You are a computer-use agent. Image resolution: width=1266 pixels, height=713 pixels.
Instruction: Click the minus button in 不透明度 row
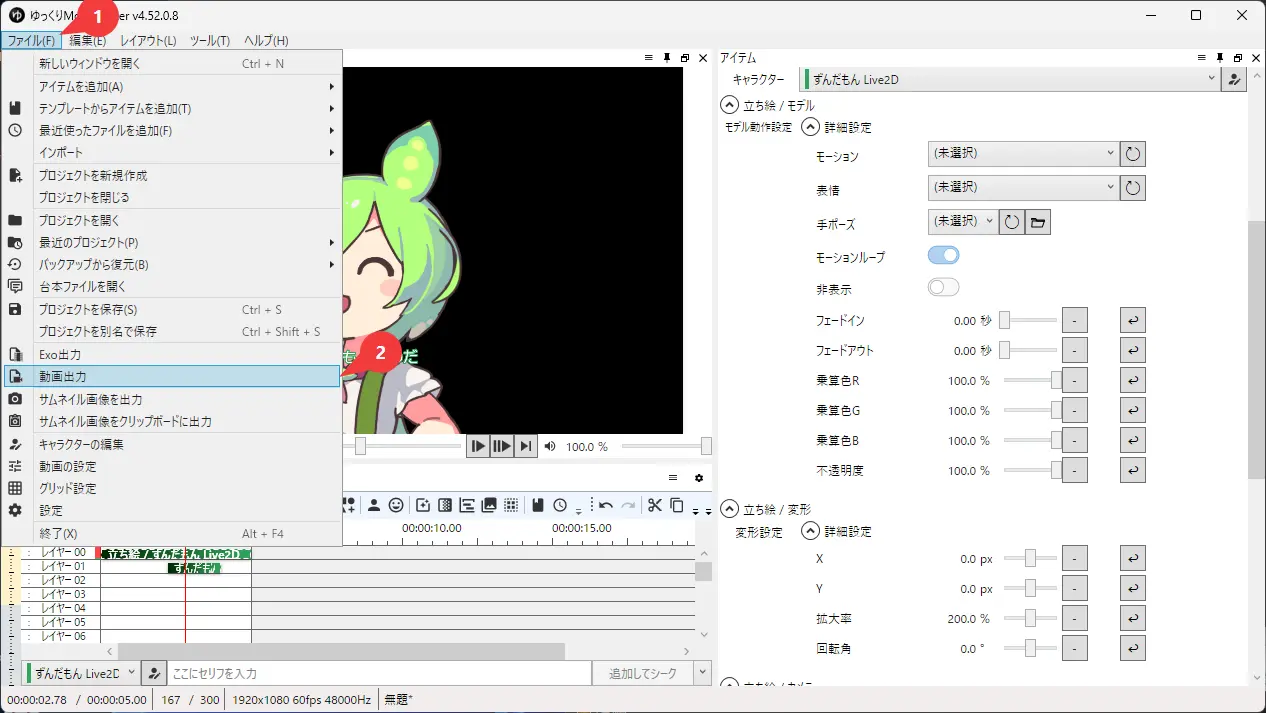pyautogui.click(x=1074, y=470)
